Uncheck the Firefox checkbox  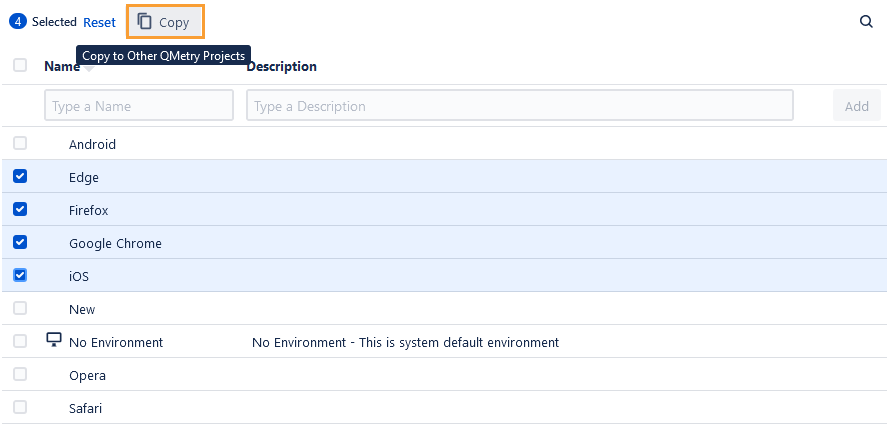20,210
